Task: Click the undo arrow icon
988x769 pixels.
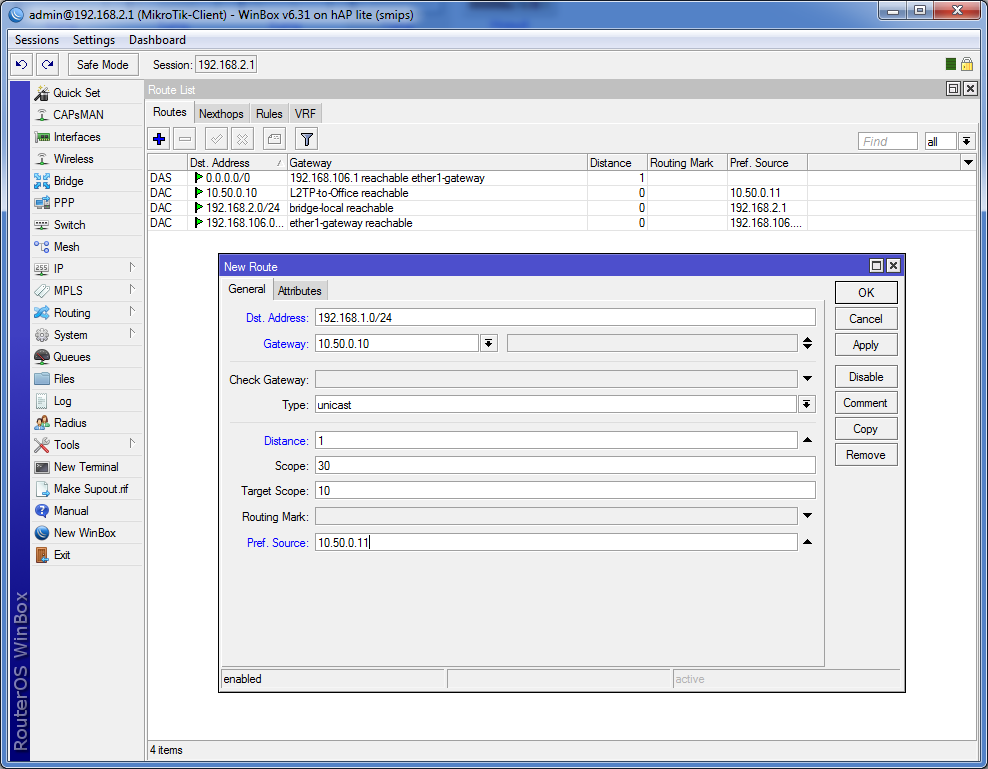Action: tap(21, 65)
